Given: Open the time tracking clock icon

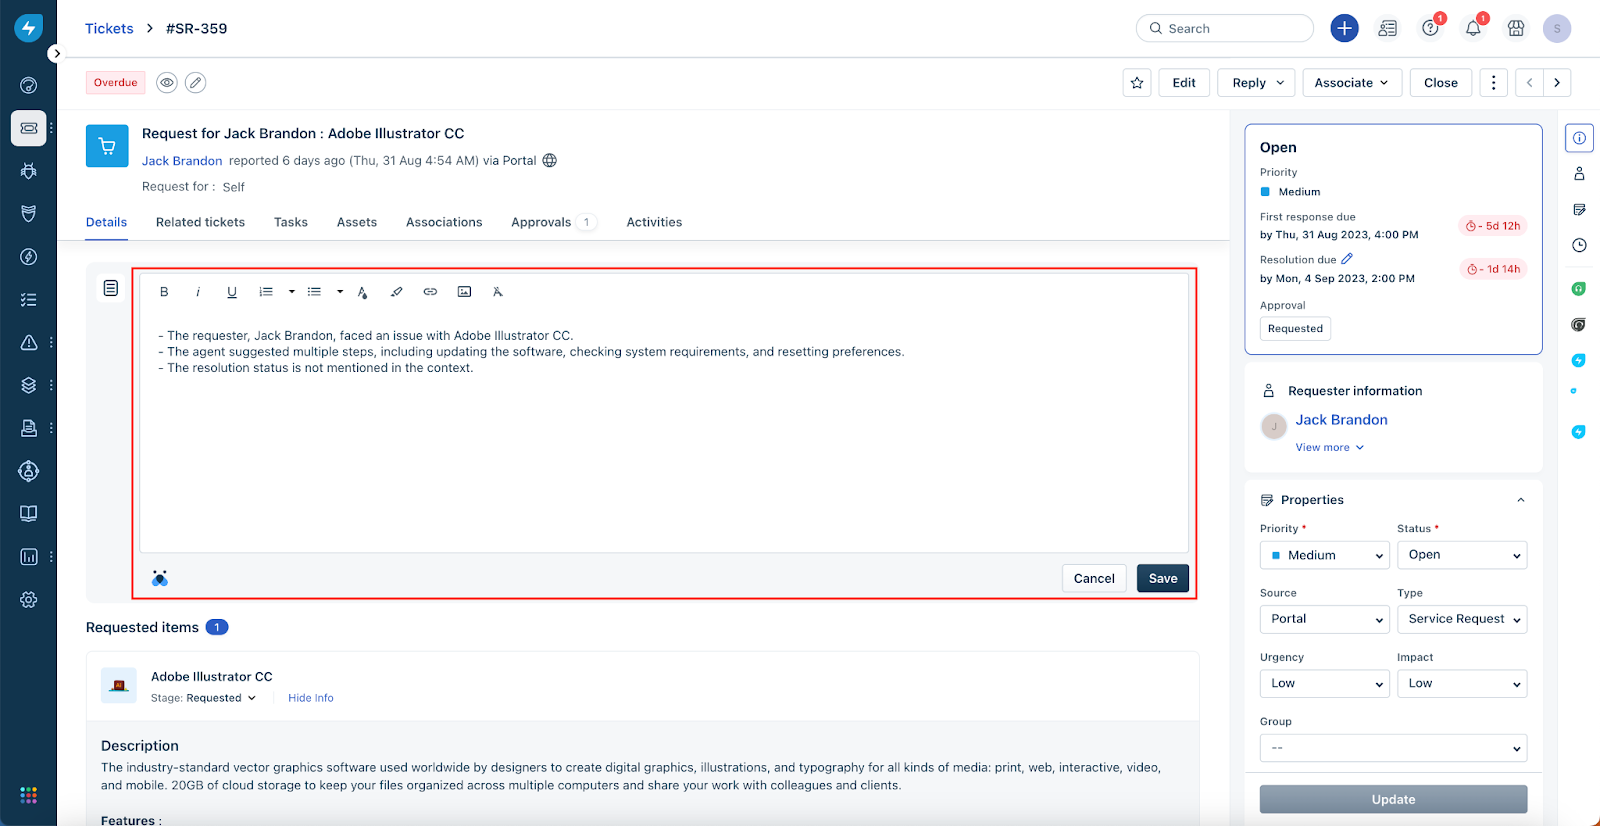Looking at the screenshot, I should tap(1579, 245).
